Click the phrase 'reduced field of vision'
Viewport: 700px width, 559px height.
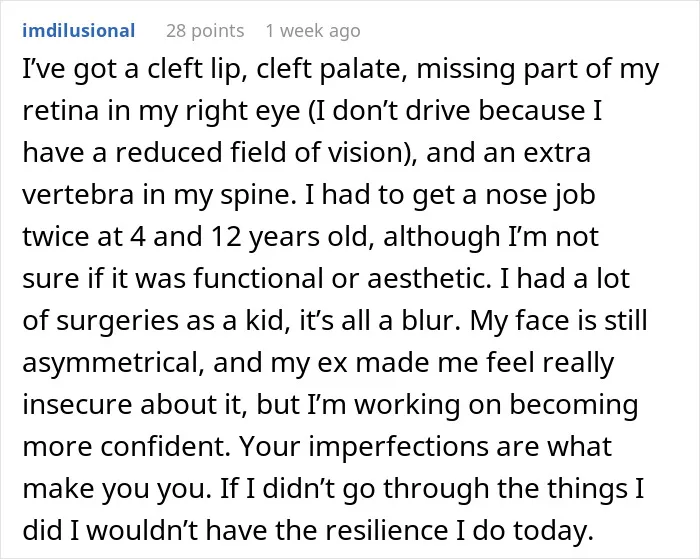259,153
